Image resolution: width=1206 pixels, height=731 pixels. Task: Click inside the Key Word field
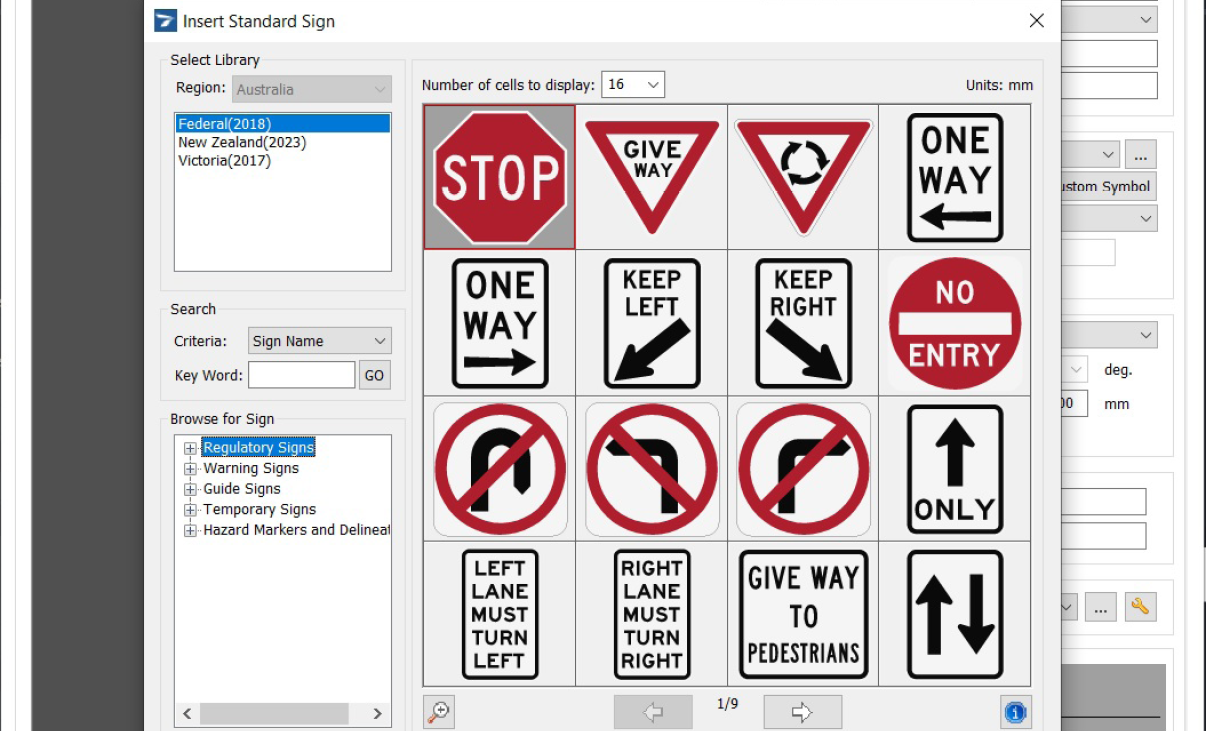301,374
